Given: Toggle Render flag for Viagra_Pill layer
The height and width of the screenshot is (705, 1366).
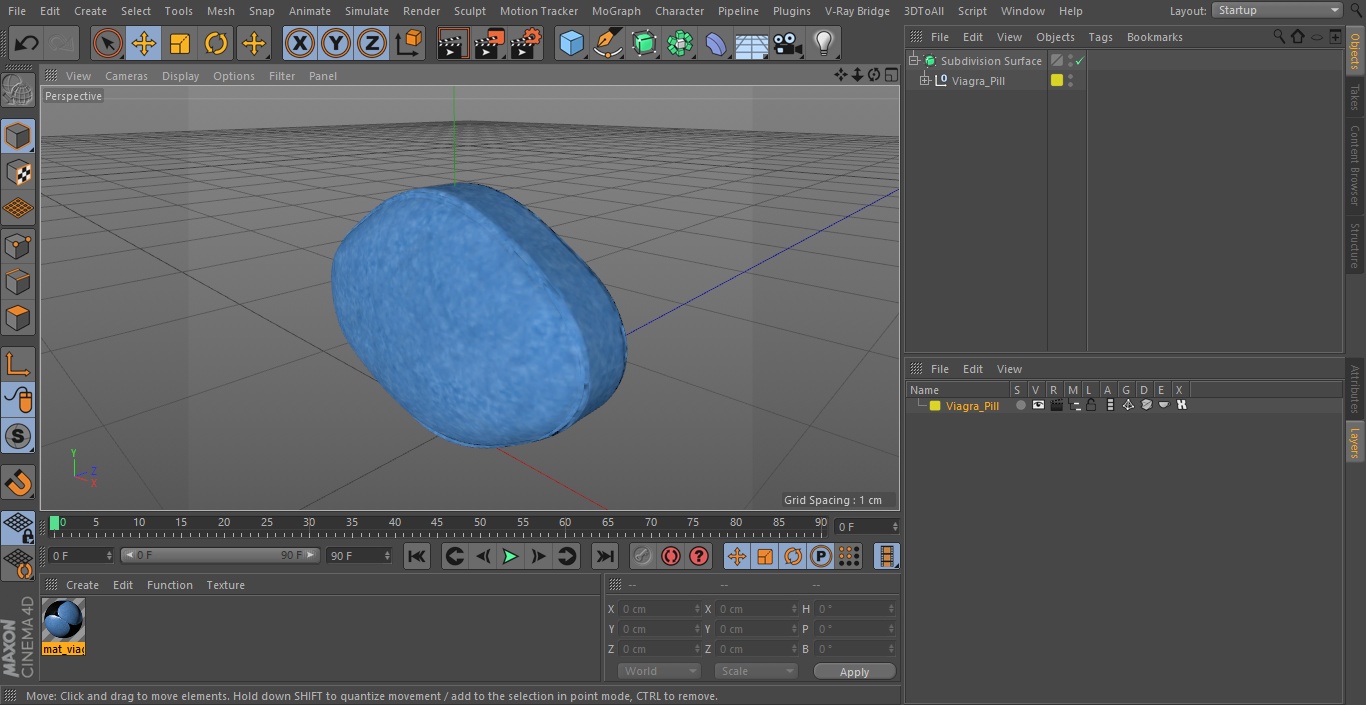Looking at the screenshot, I should coord(1056,406).
